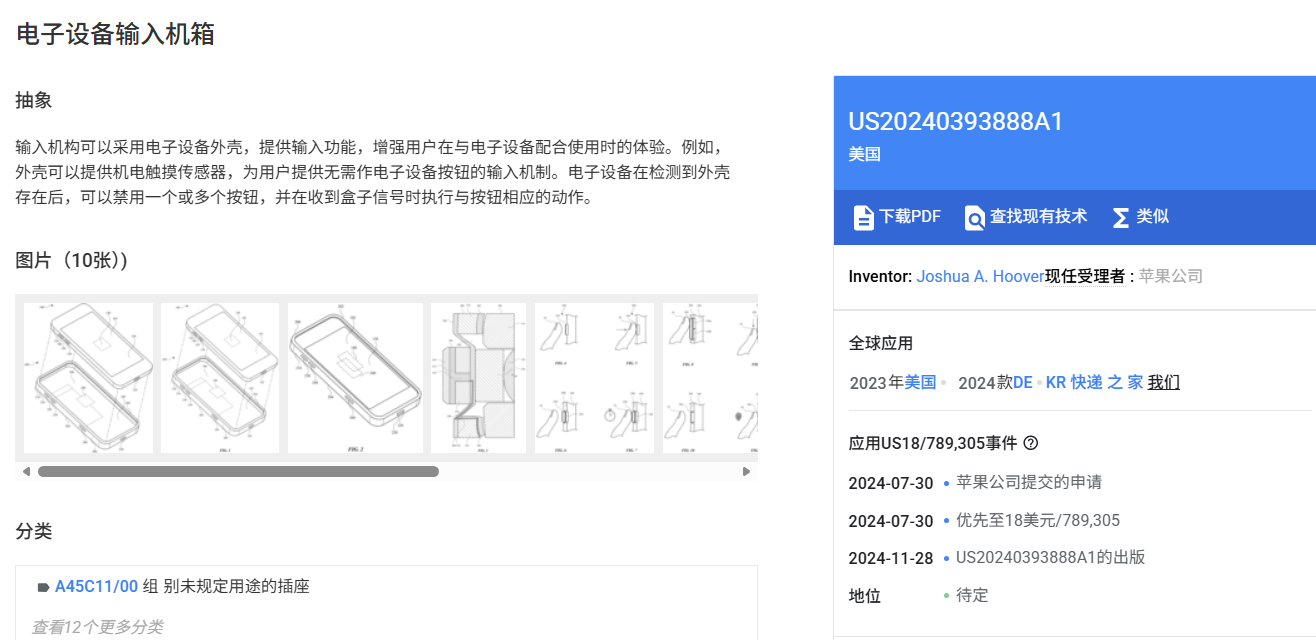1316x640 pixels.
Task: Click left arrow of image carousel scrollbar
Action: pyautogui.click(x=26, y=471)
